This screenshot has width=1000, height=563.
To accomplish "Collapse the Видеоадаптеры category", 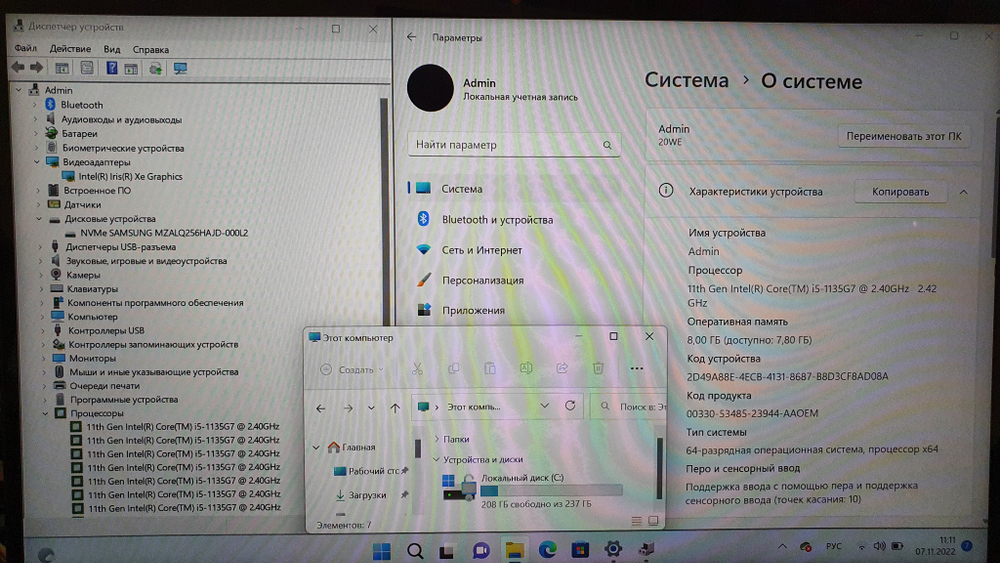I will 37,161.
